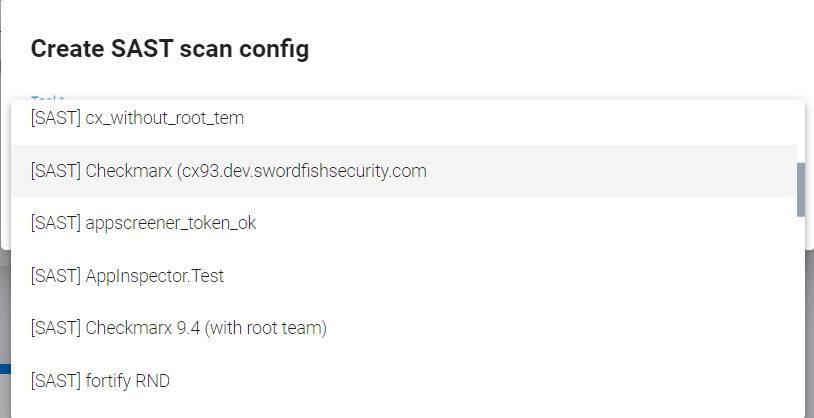Select AppInspector.Test from the list
The width and height of the screenshot is (814, 418).
127,275
